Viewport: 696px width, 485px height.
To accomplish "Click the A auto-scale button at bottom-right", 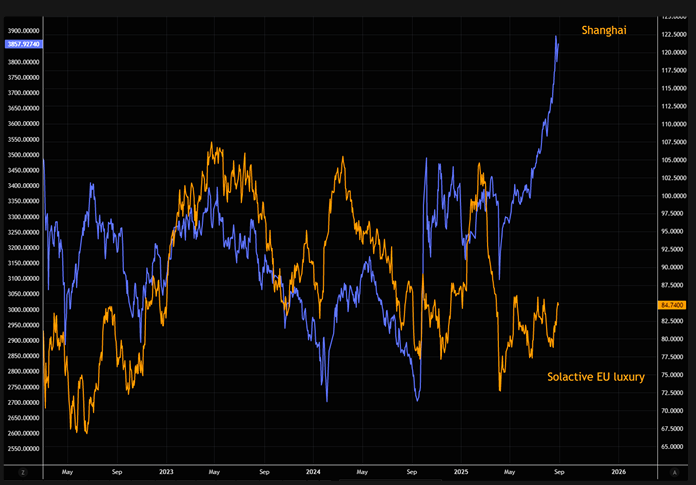I will coord(671,469).
